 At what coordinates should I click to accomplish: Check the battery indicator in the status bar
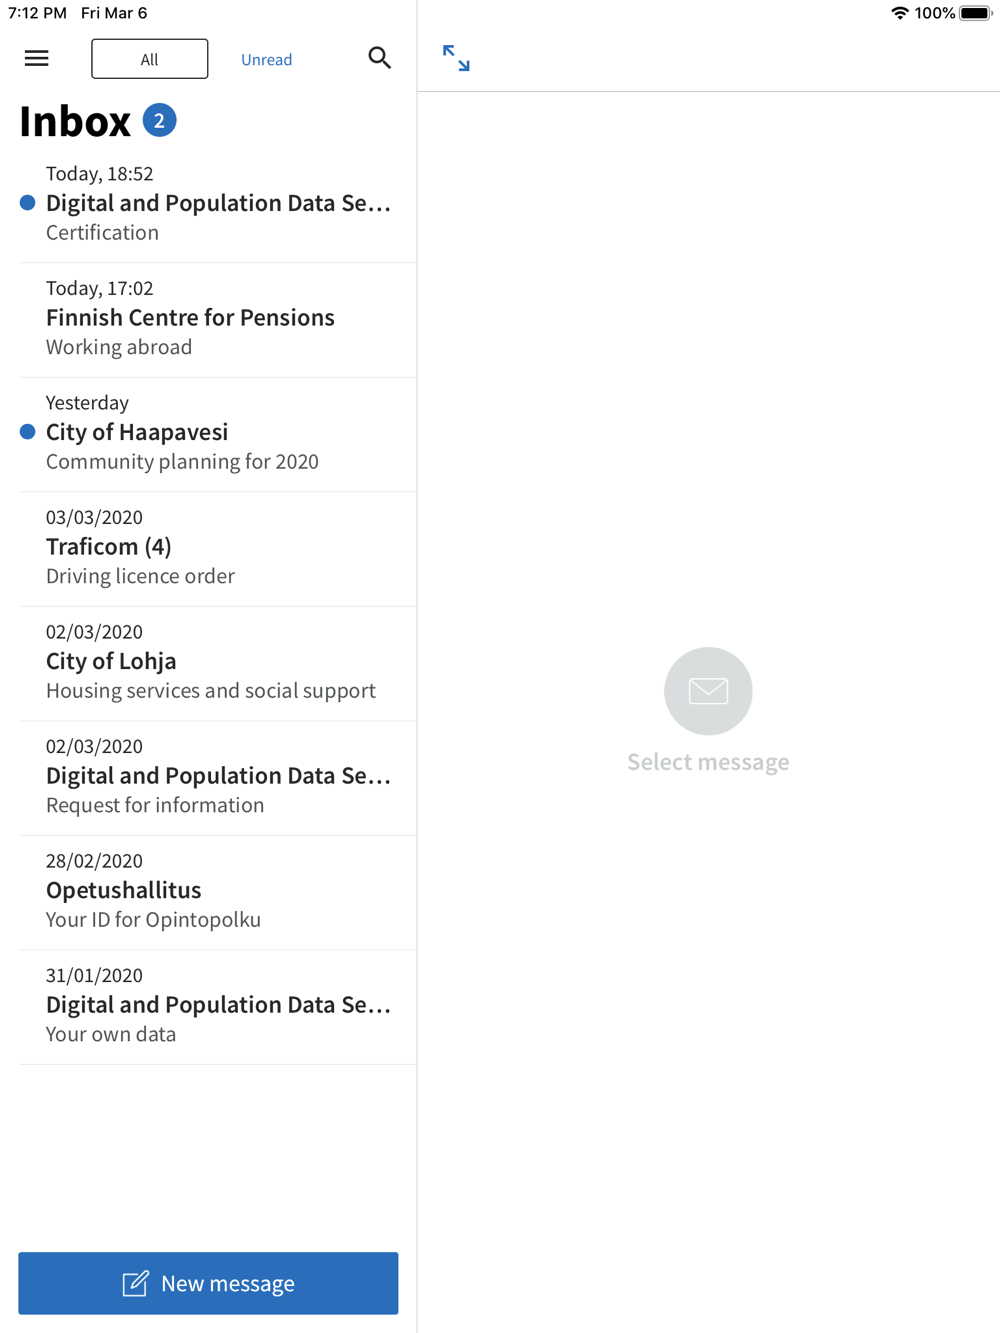pos(975,13)
